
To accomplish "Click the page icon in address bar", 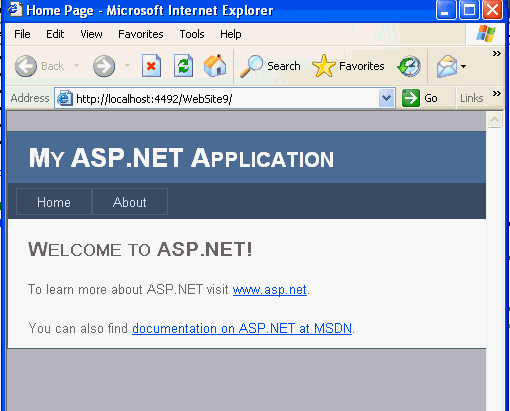I will pyautogui.click(x=65, y=98).
